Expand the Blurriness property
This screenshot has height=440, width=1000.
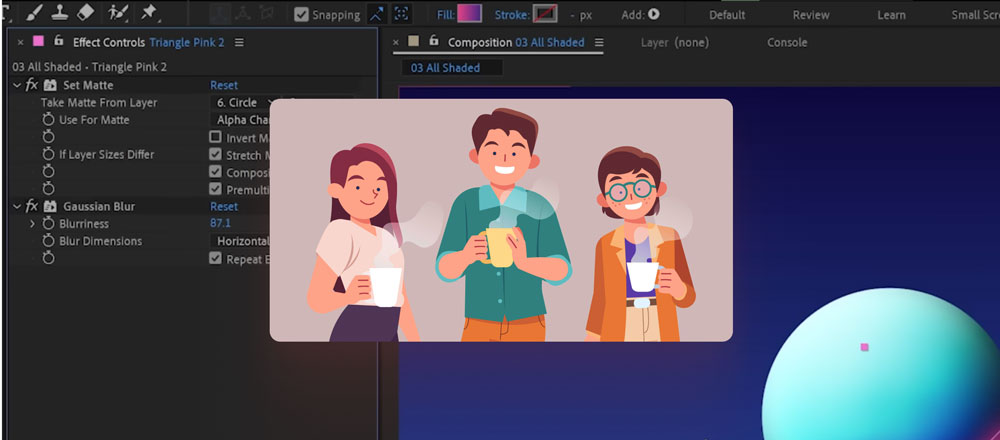pos(32,224)
